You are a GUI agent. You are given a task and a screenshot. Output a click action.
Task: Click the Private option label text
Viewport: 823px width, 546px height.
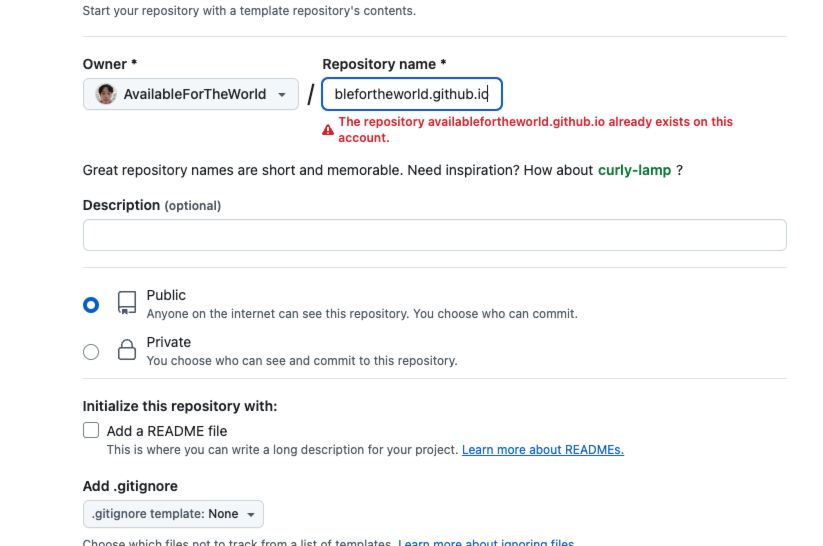(x=168, y=342)
